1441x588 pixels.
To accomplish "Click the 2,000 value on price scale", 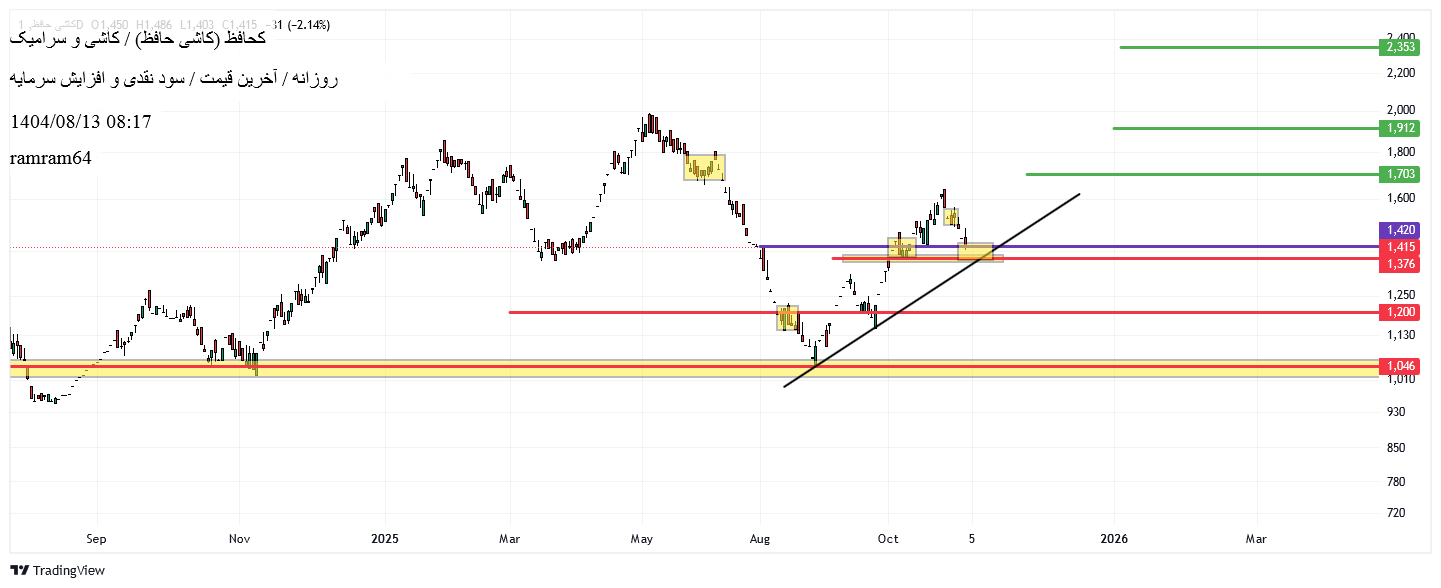I will click(x=1400, y=109).
